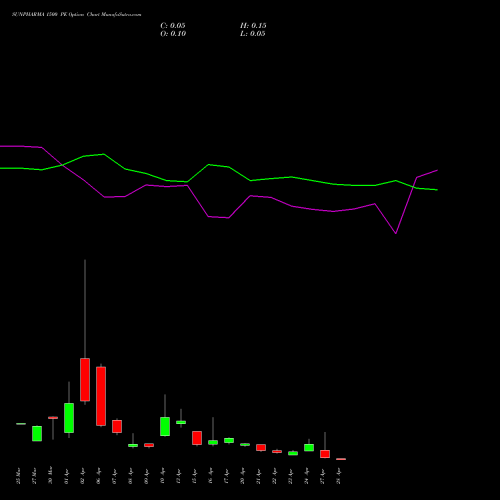Click the red candle above 15 Apr
The image size is (500, 500).
pos(197,438)
